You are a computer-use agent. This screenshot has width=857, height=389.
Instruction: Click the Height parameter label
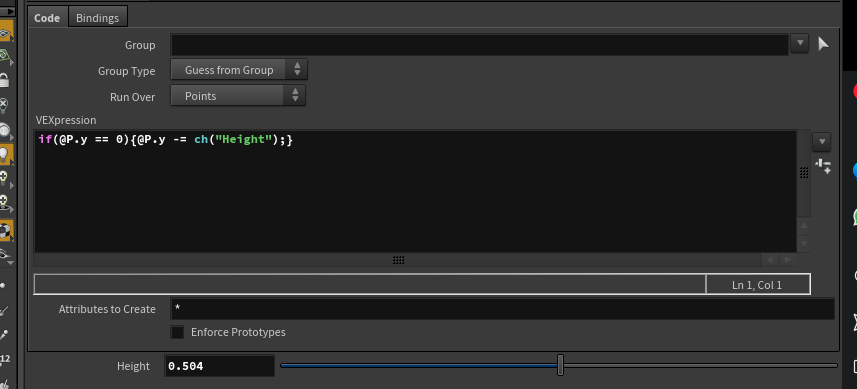(133, 366)
